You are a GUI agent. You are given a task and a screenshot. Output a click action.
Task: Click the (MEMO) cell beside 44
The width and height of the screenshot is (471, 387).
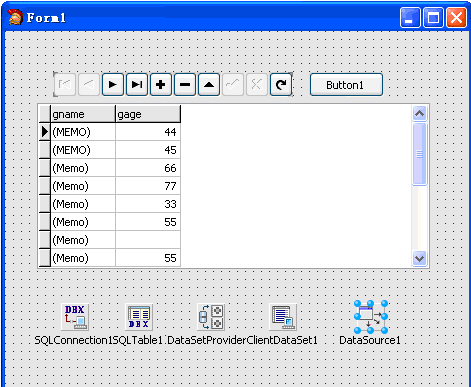83,132
